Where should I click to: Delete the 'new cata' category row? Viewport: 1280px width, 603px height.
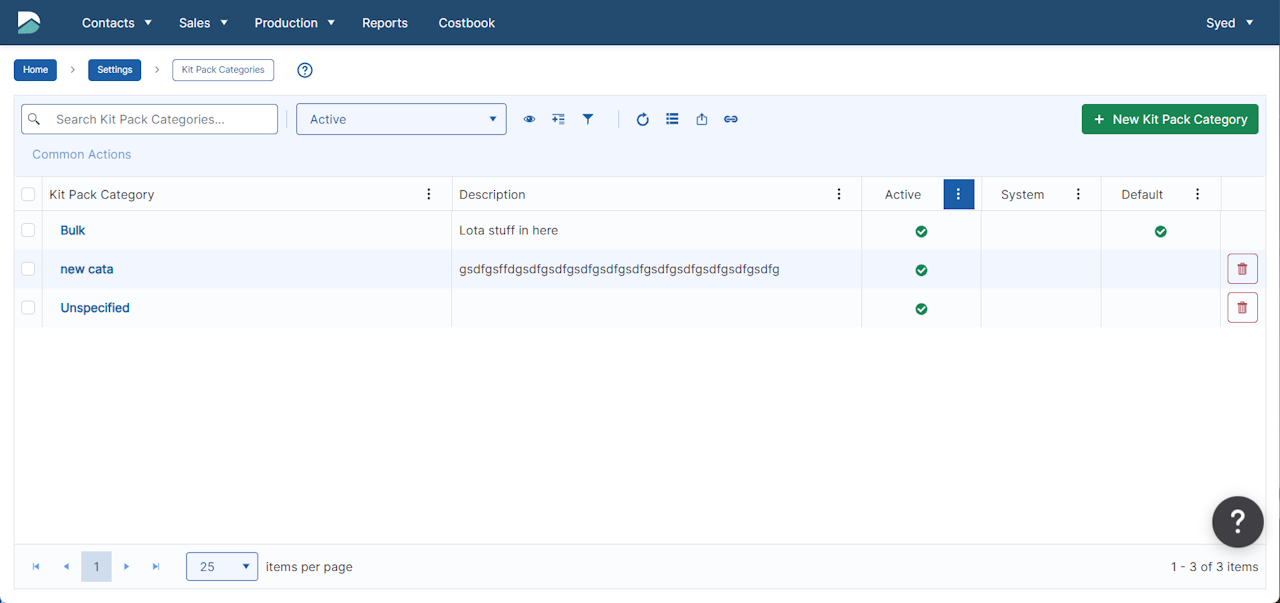[1242, 269]
